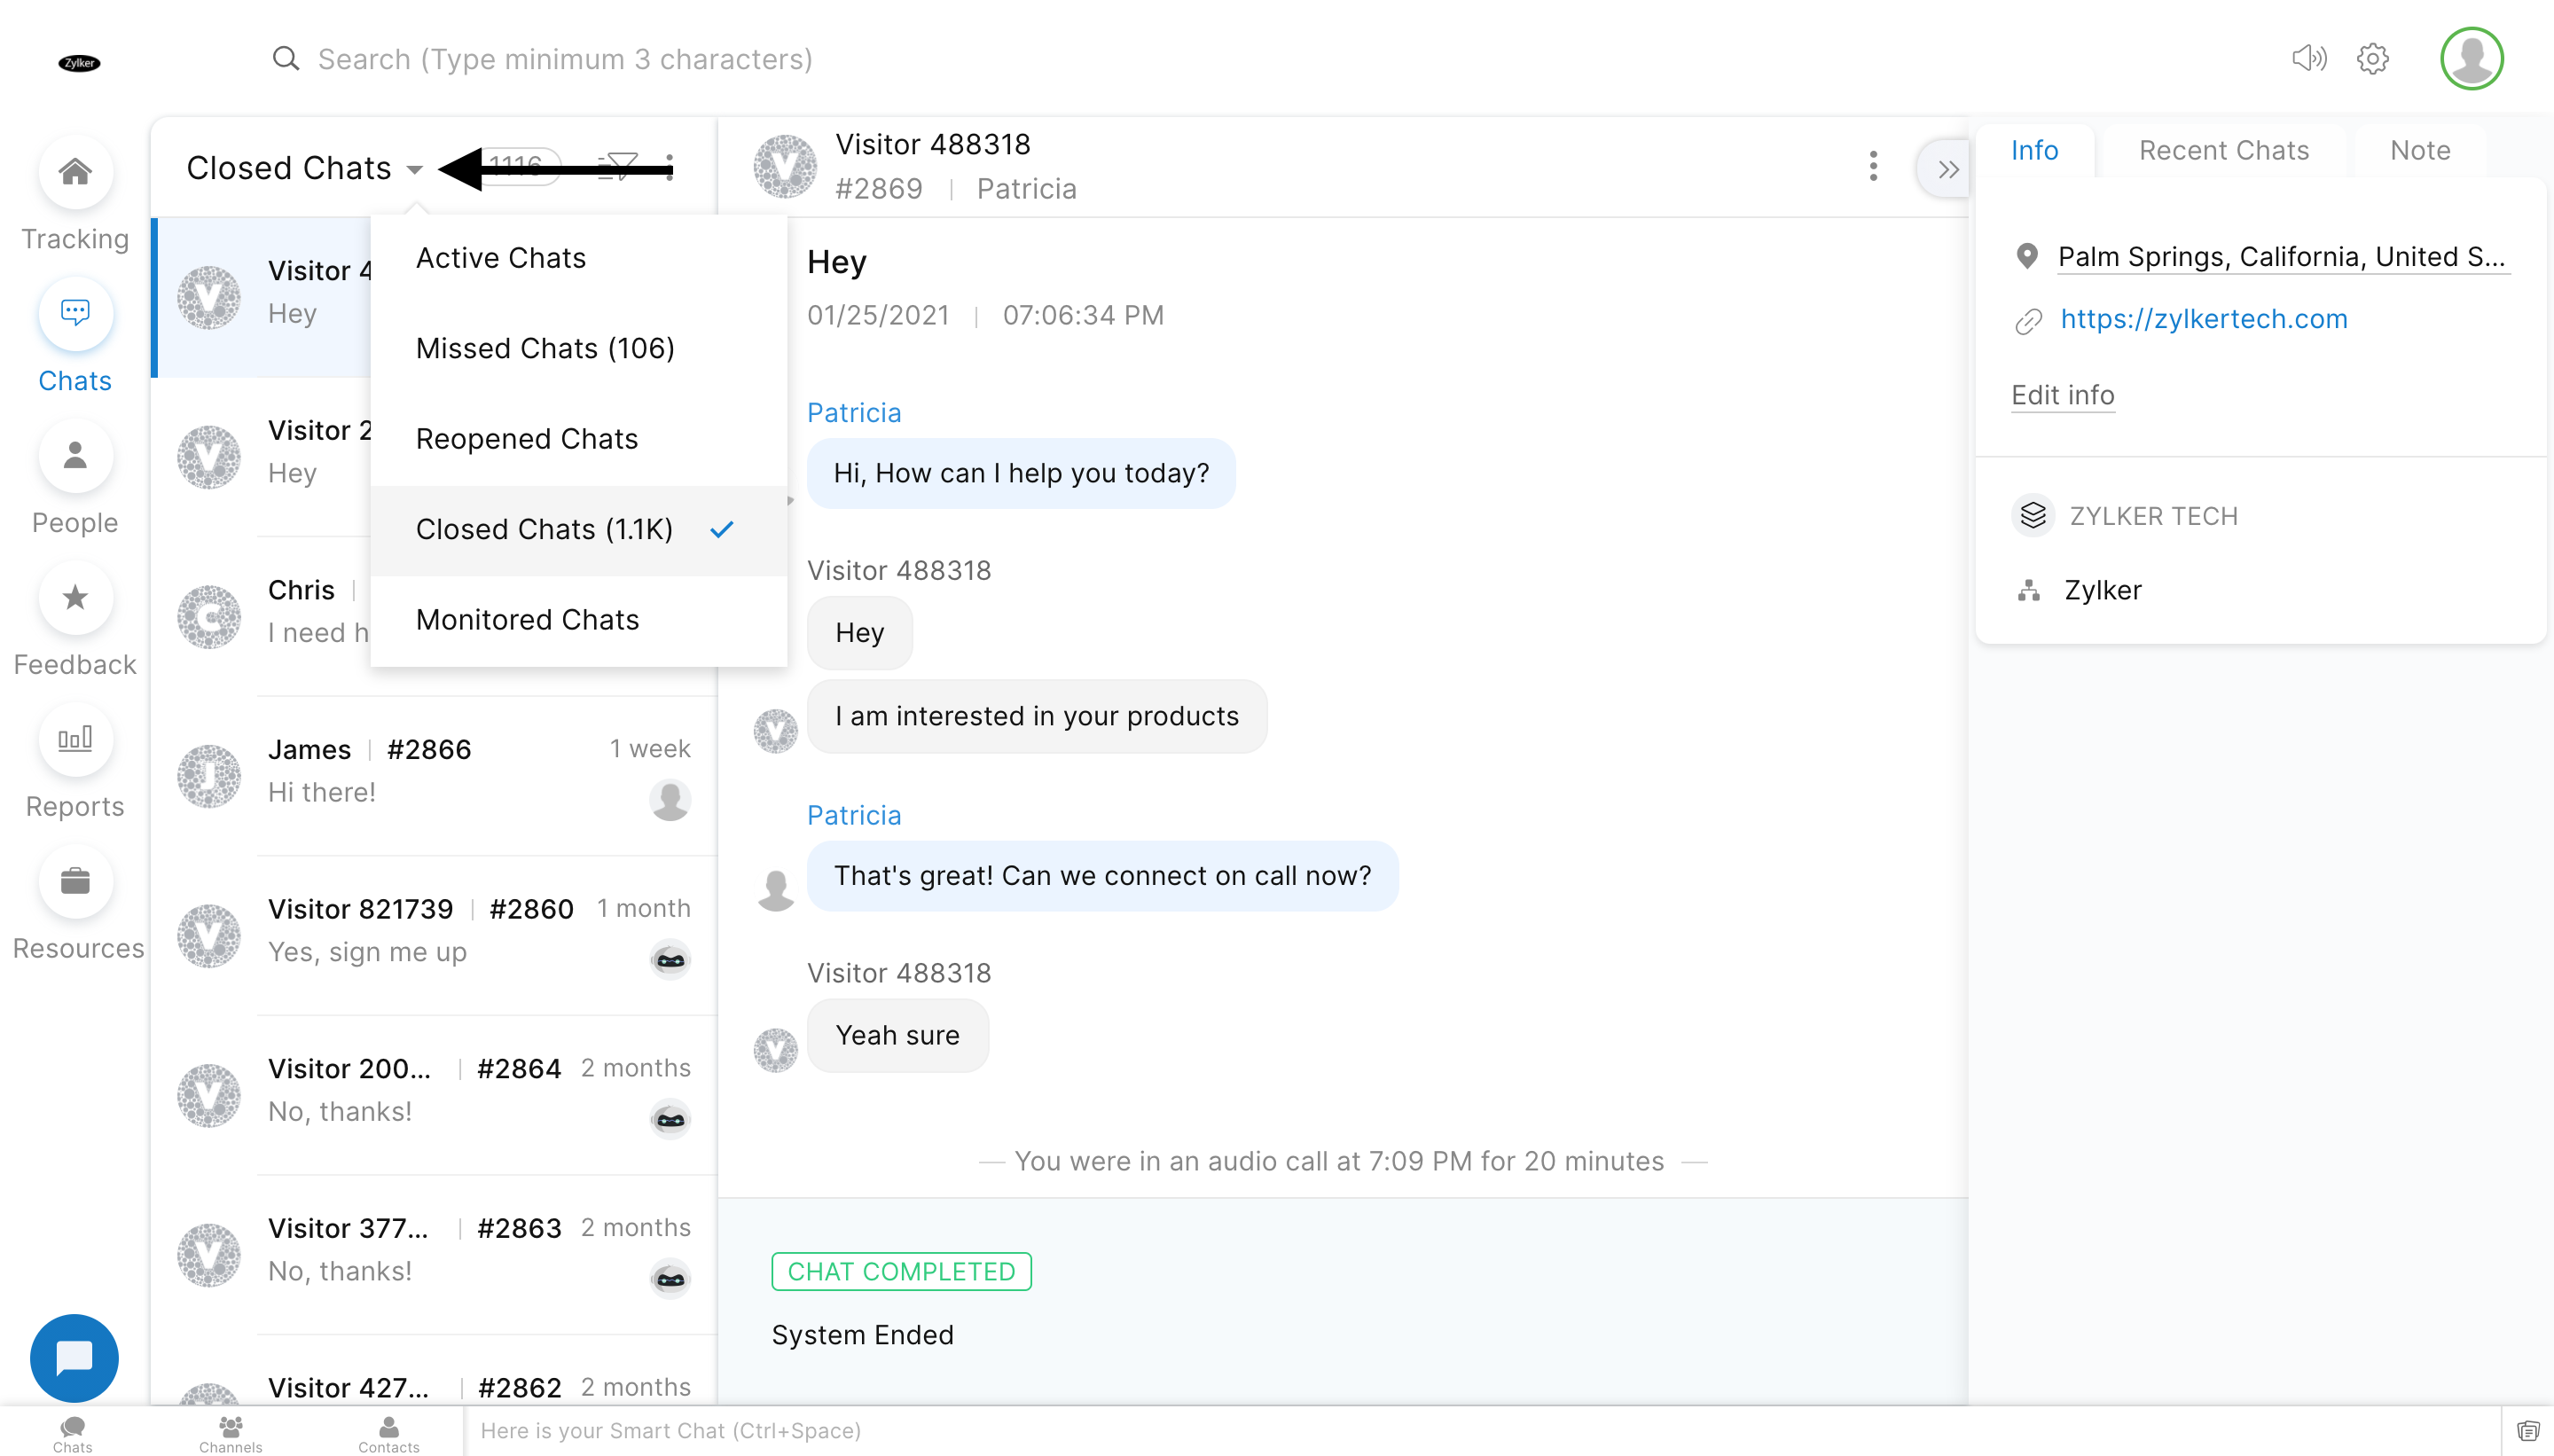Open settings gear icon
This screenshot has height=1456, width=2554.
point(2372,59)
